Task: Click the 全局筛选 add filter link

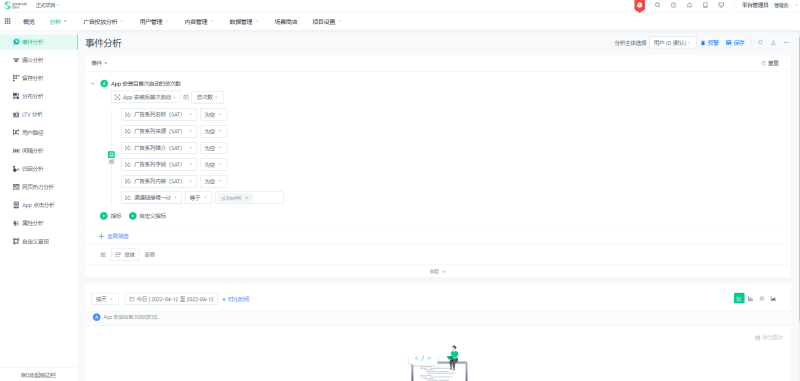Action: pos(114,236)
